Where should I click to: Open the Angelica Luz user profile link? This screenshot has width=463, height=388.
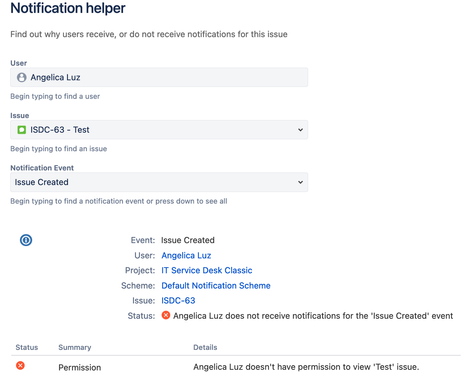coord(186,255)
